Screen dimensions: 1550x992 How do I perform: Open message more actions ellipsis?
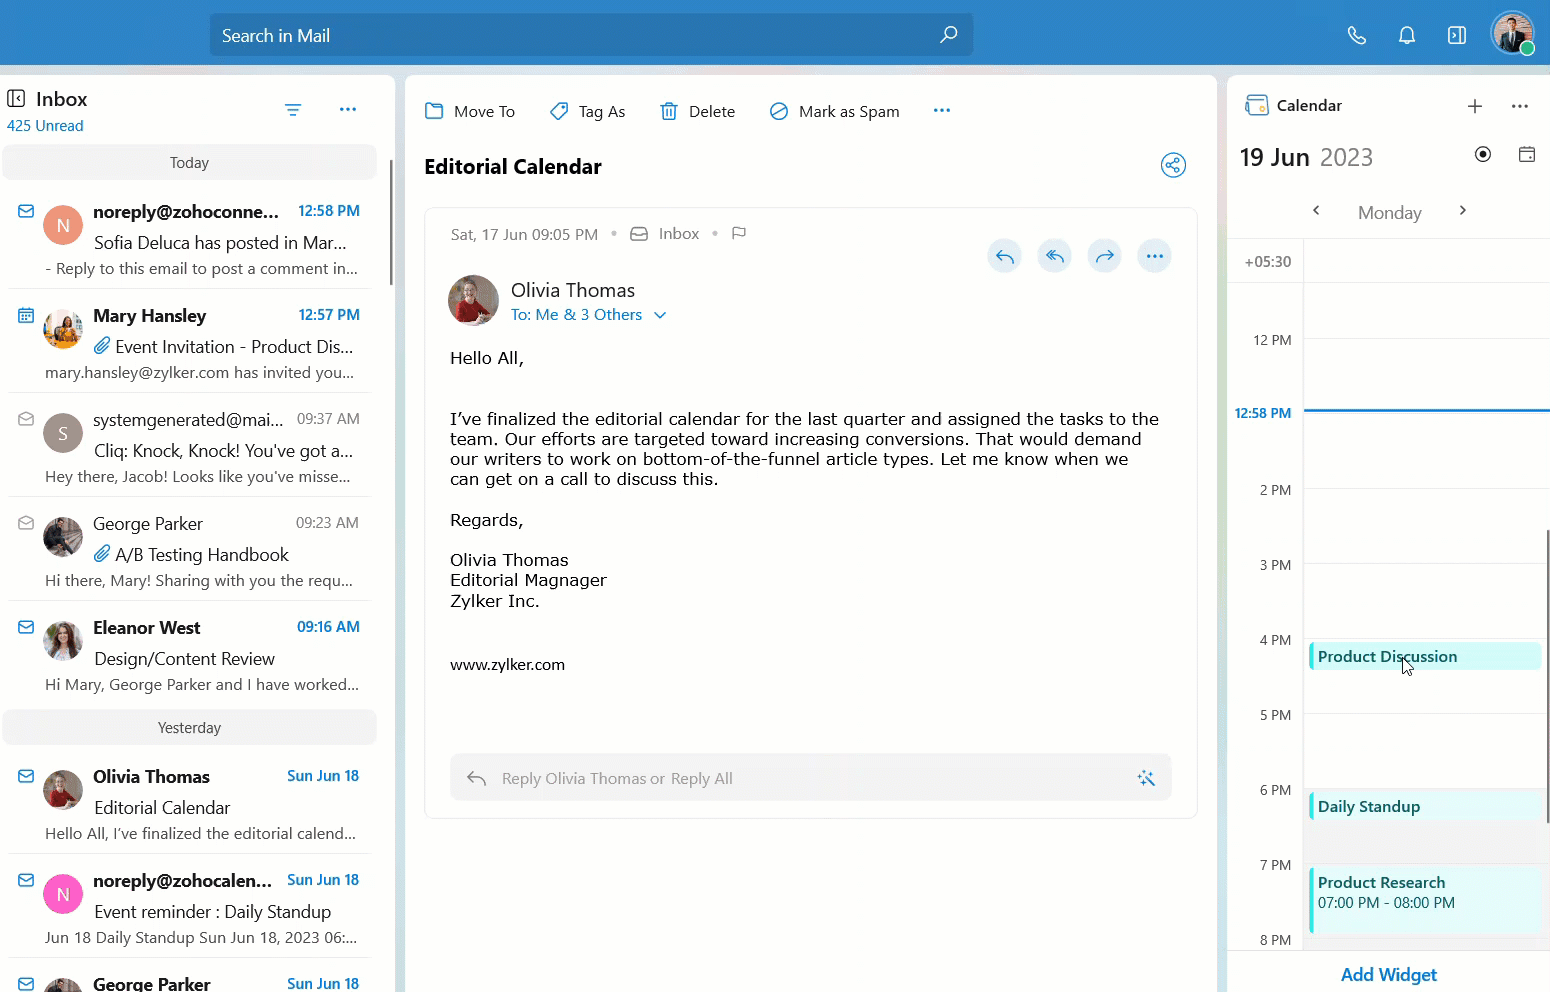pos(1155,256)
